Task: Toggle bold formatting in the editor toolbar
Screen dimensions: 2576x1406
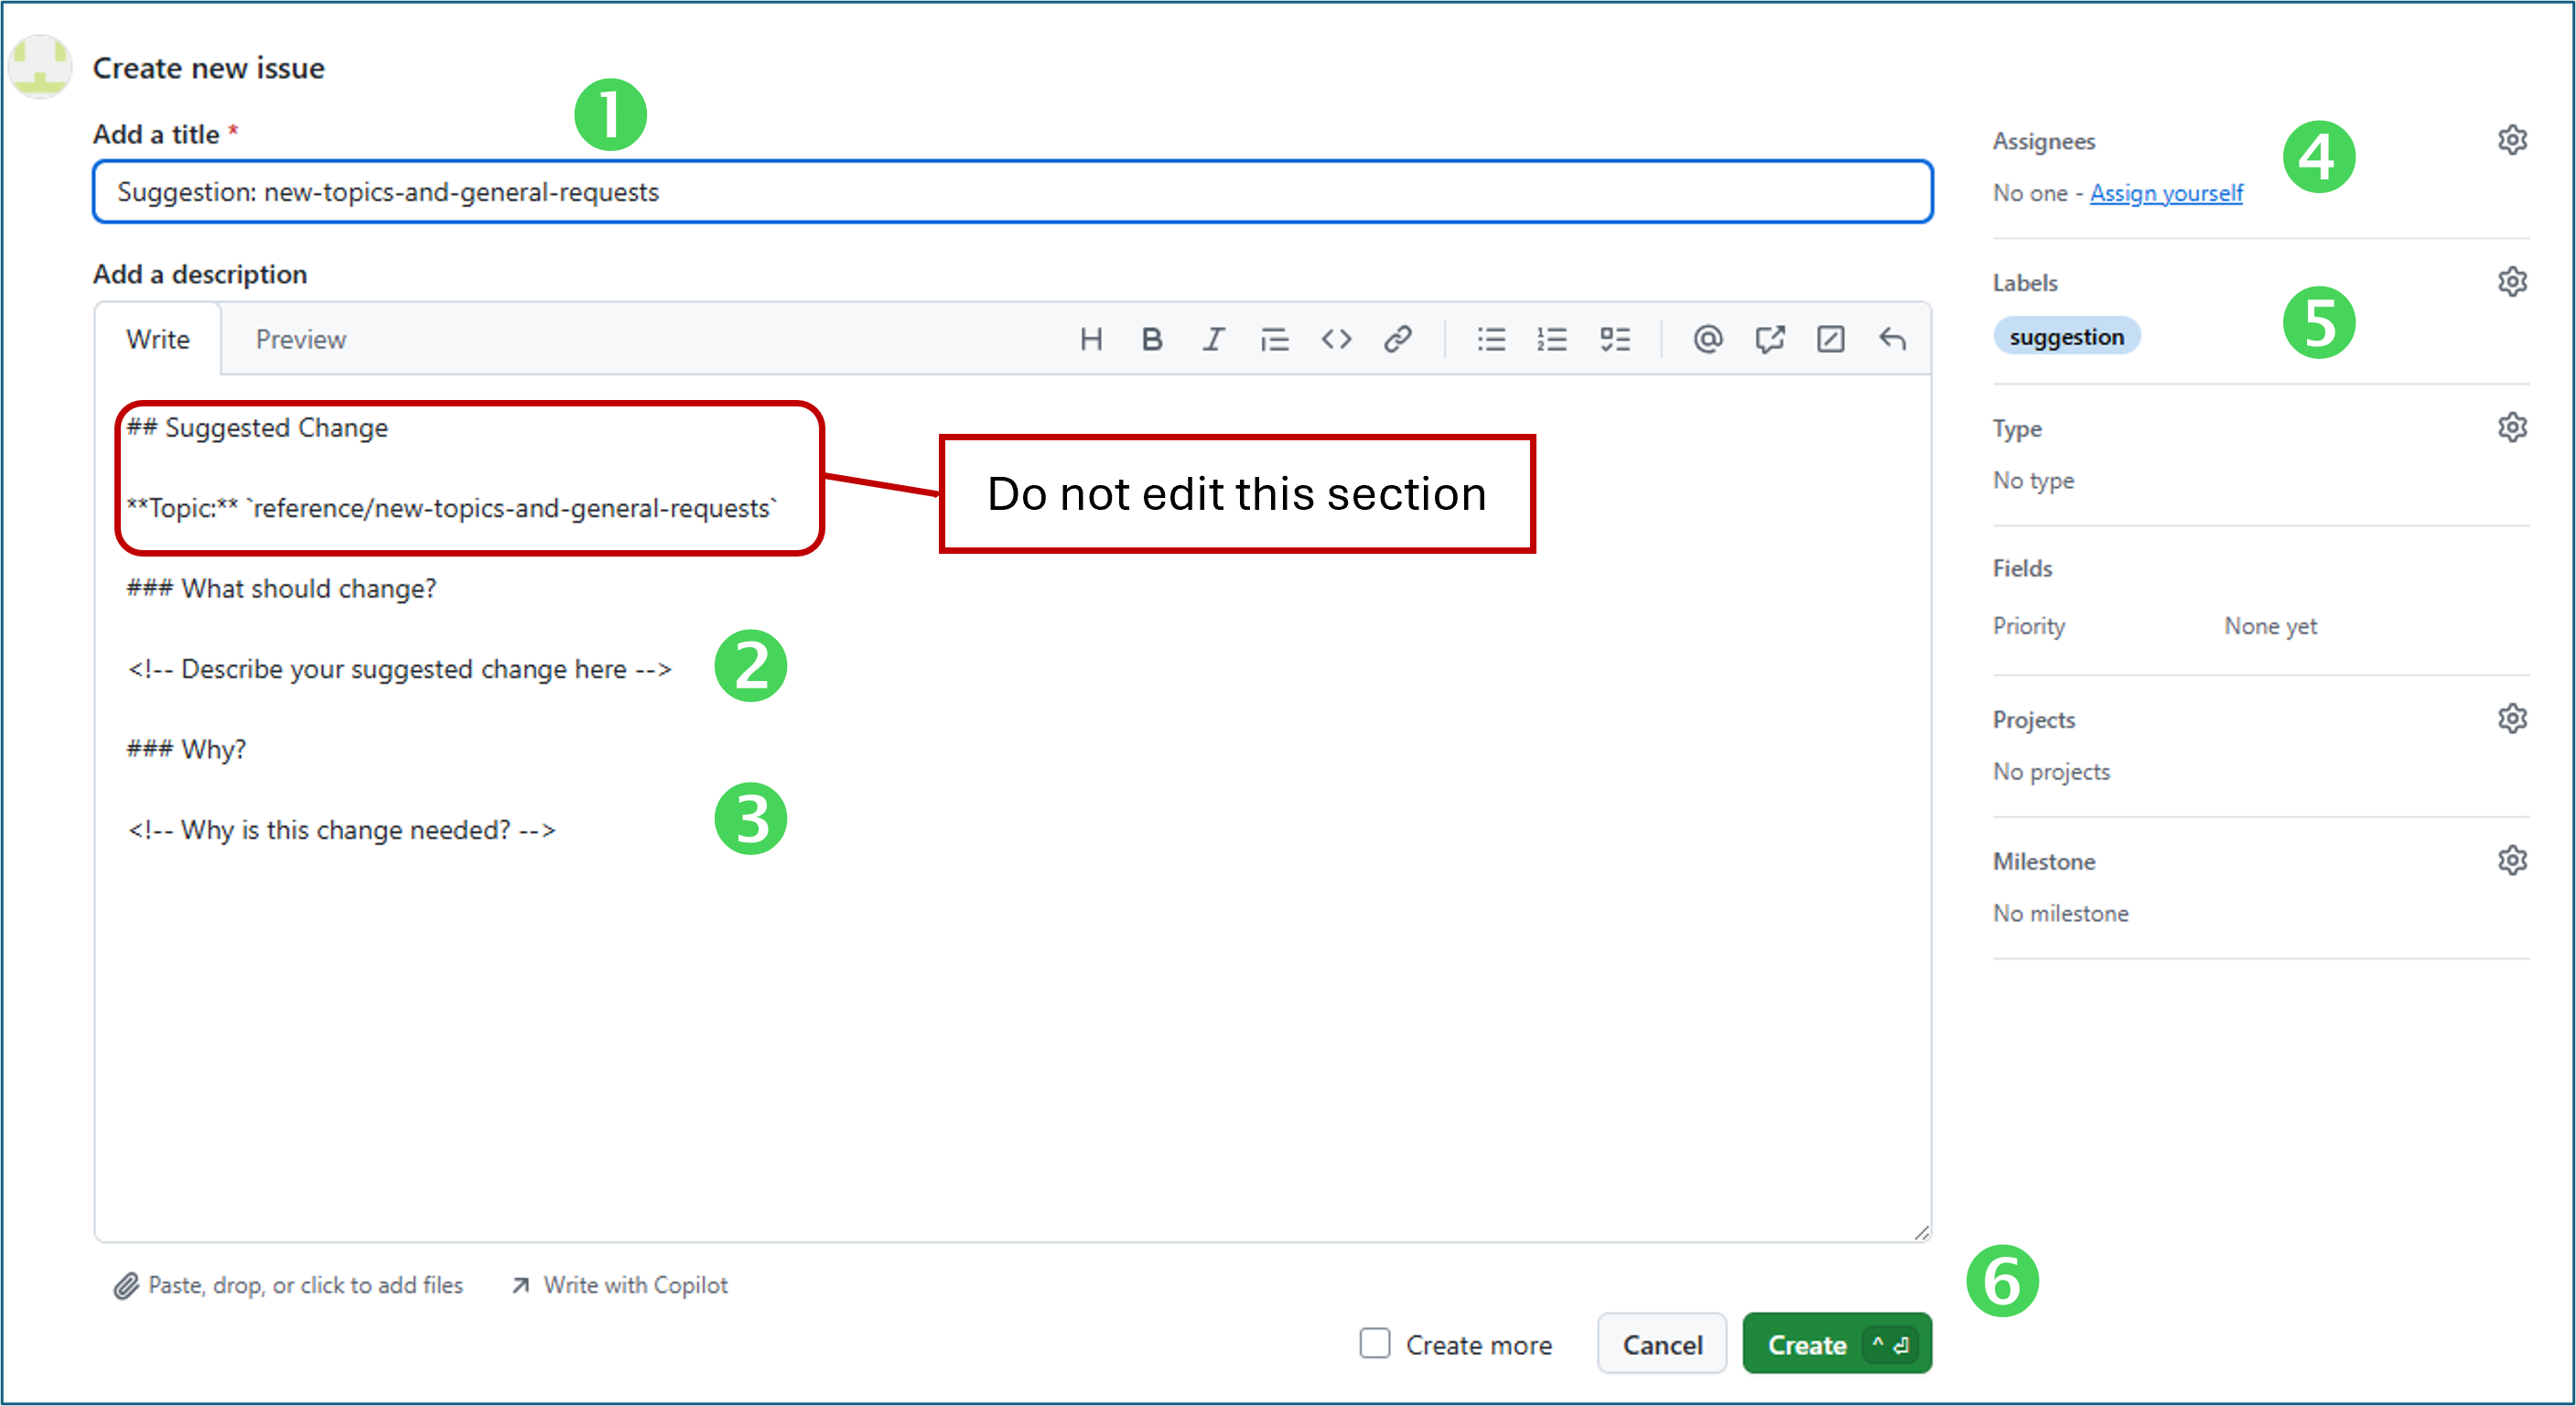Action: tap(1152, 340)
